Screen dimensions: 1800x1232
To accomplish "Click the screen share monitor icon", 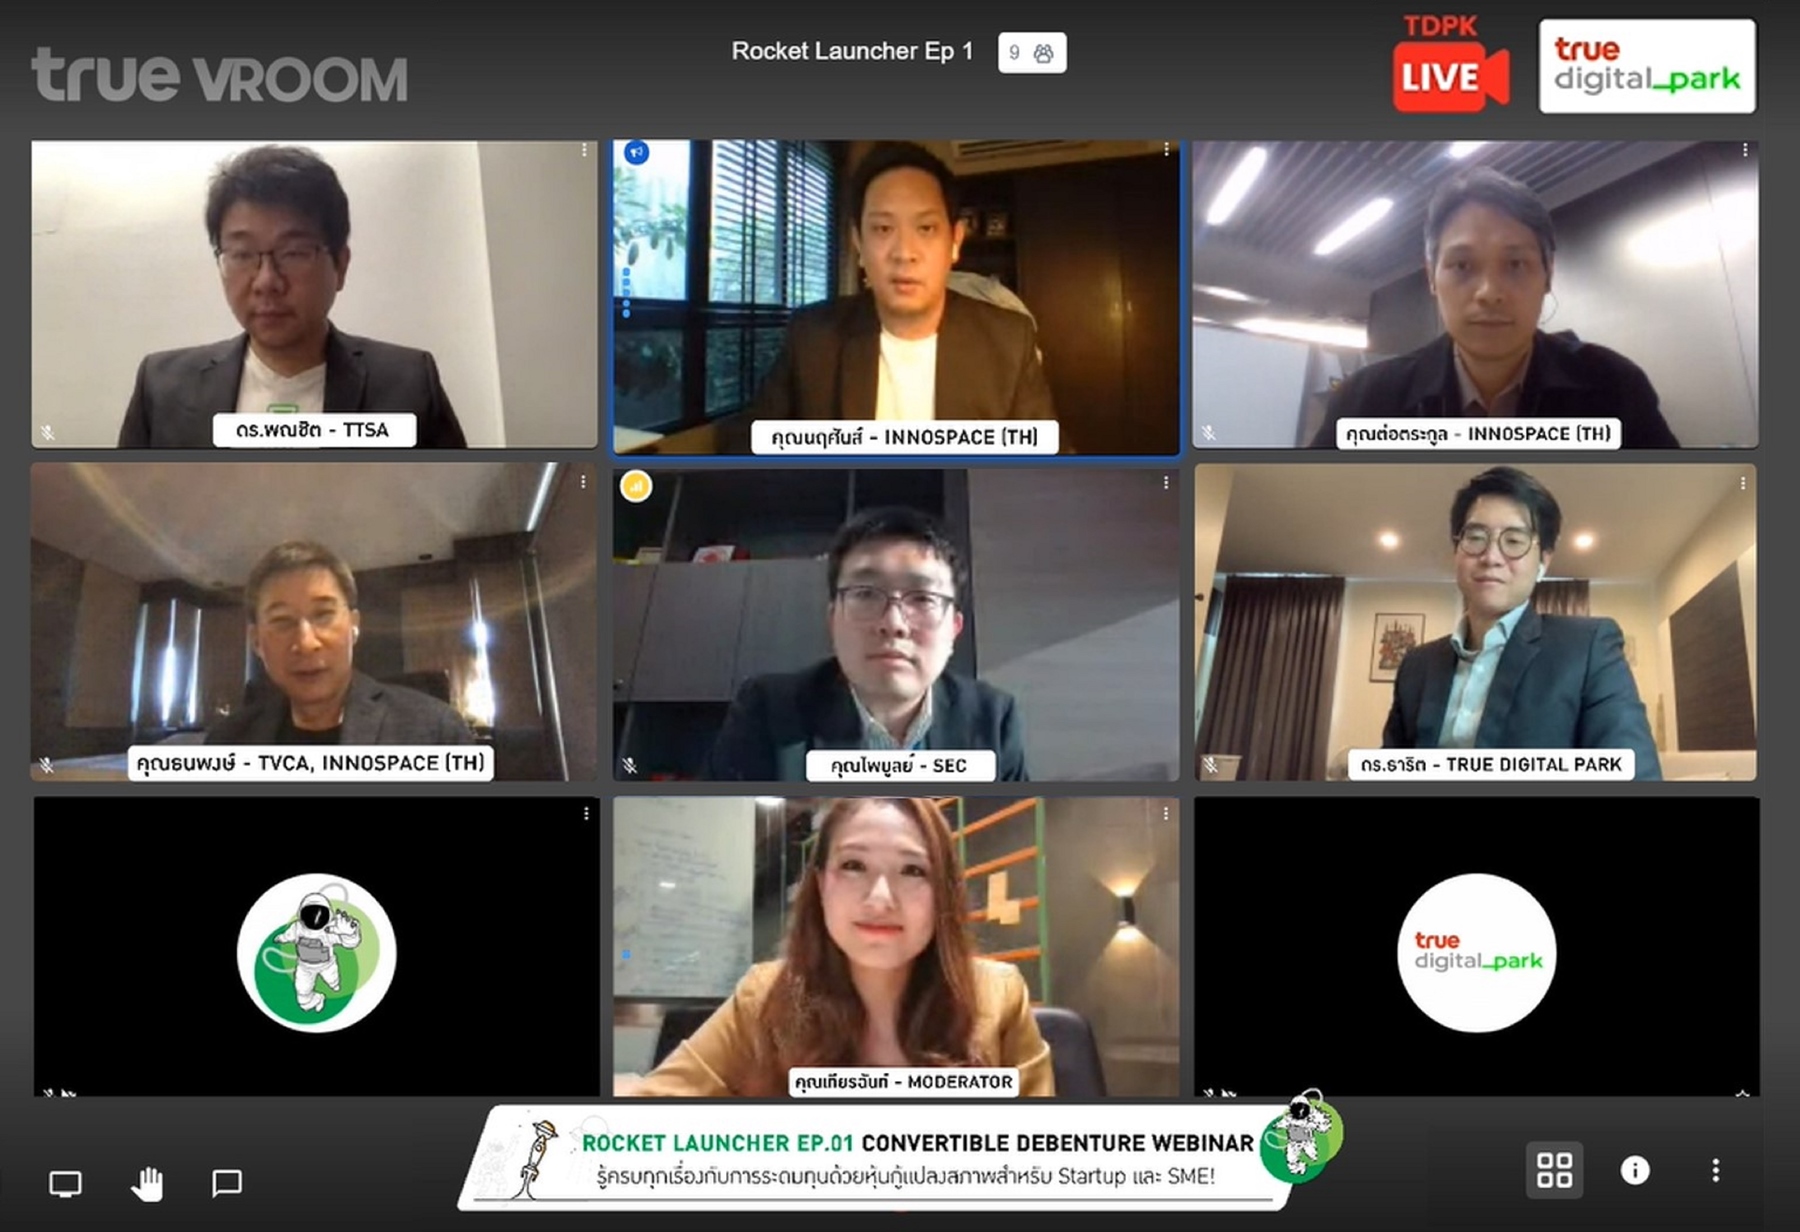I will pos(66,1185).
